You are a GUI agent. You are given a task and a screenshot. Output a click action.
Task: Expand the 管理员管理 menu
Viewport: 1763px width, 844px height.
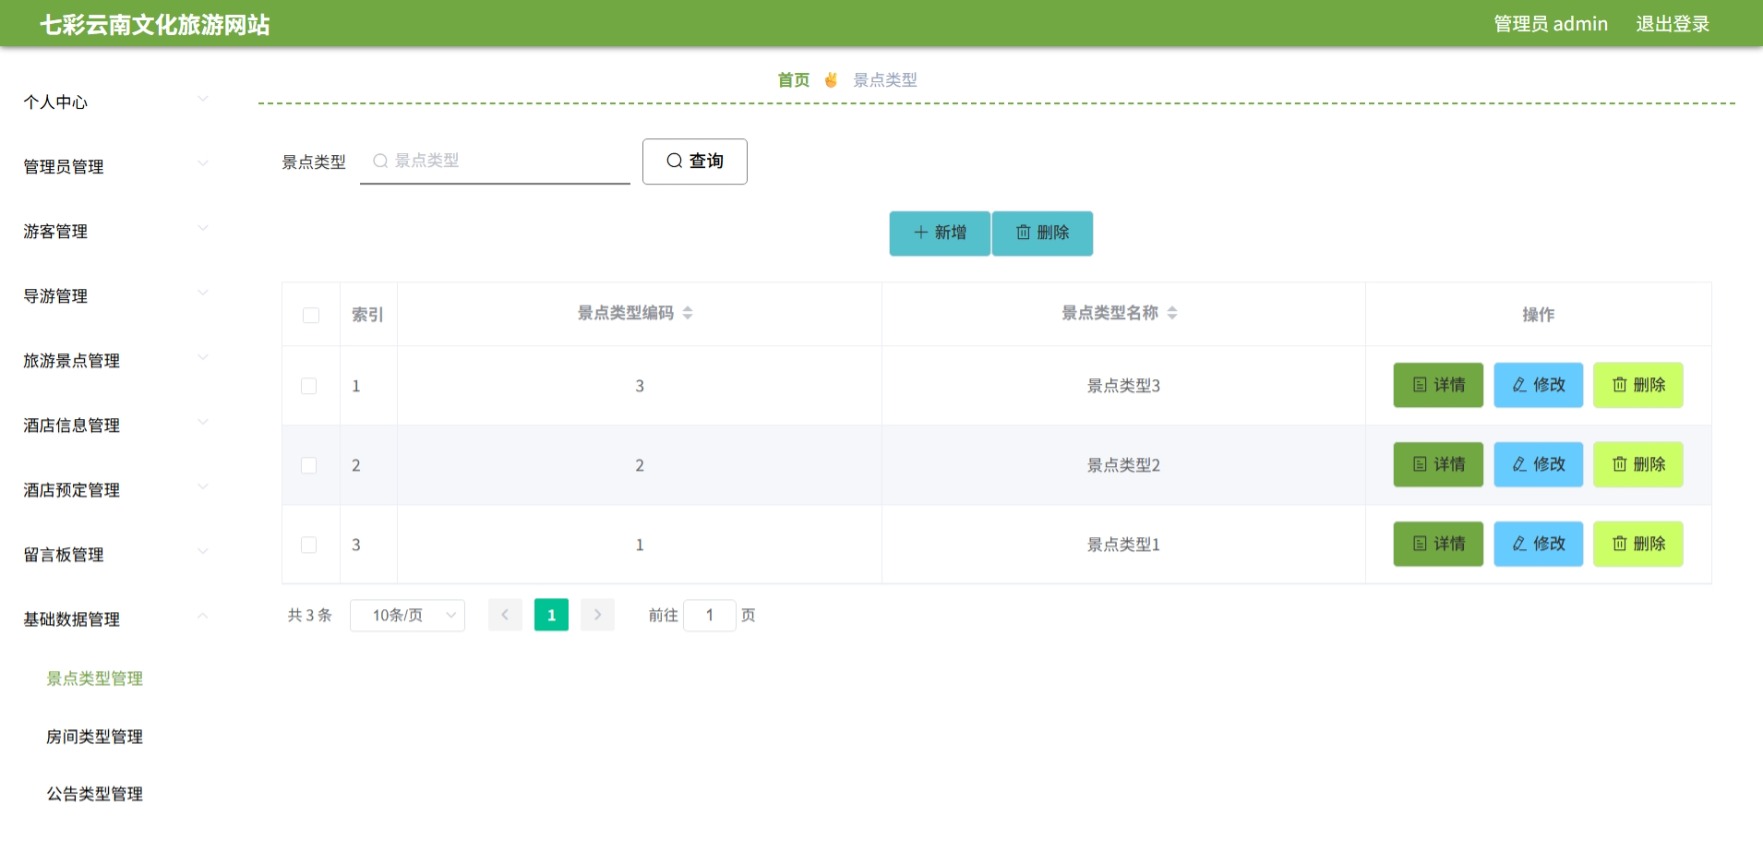tap(116, 167)
